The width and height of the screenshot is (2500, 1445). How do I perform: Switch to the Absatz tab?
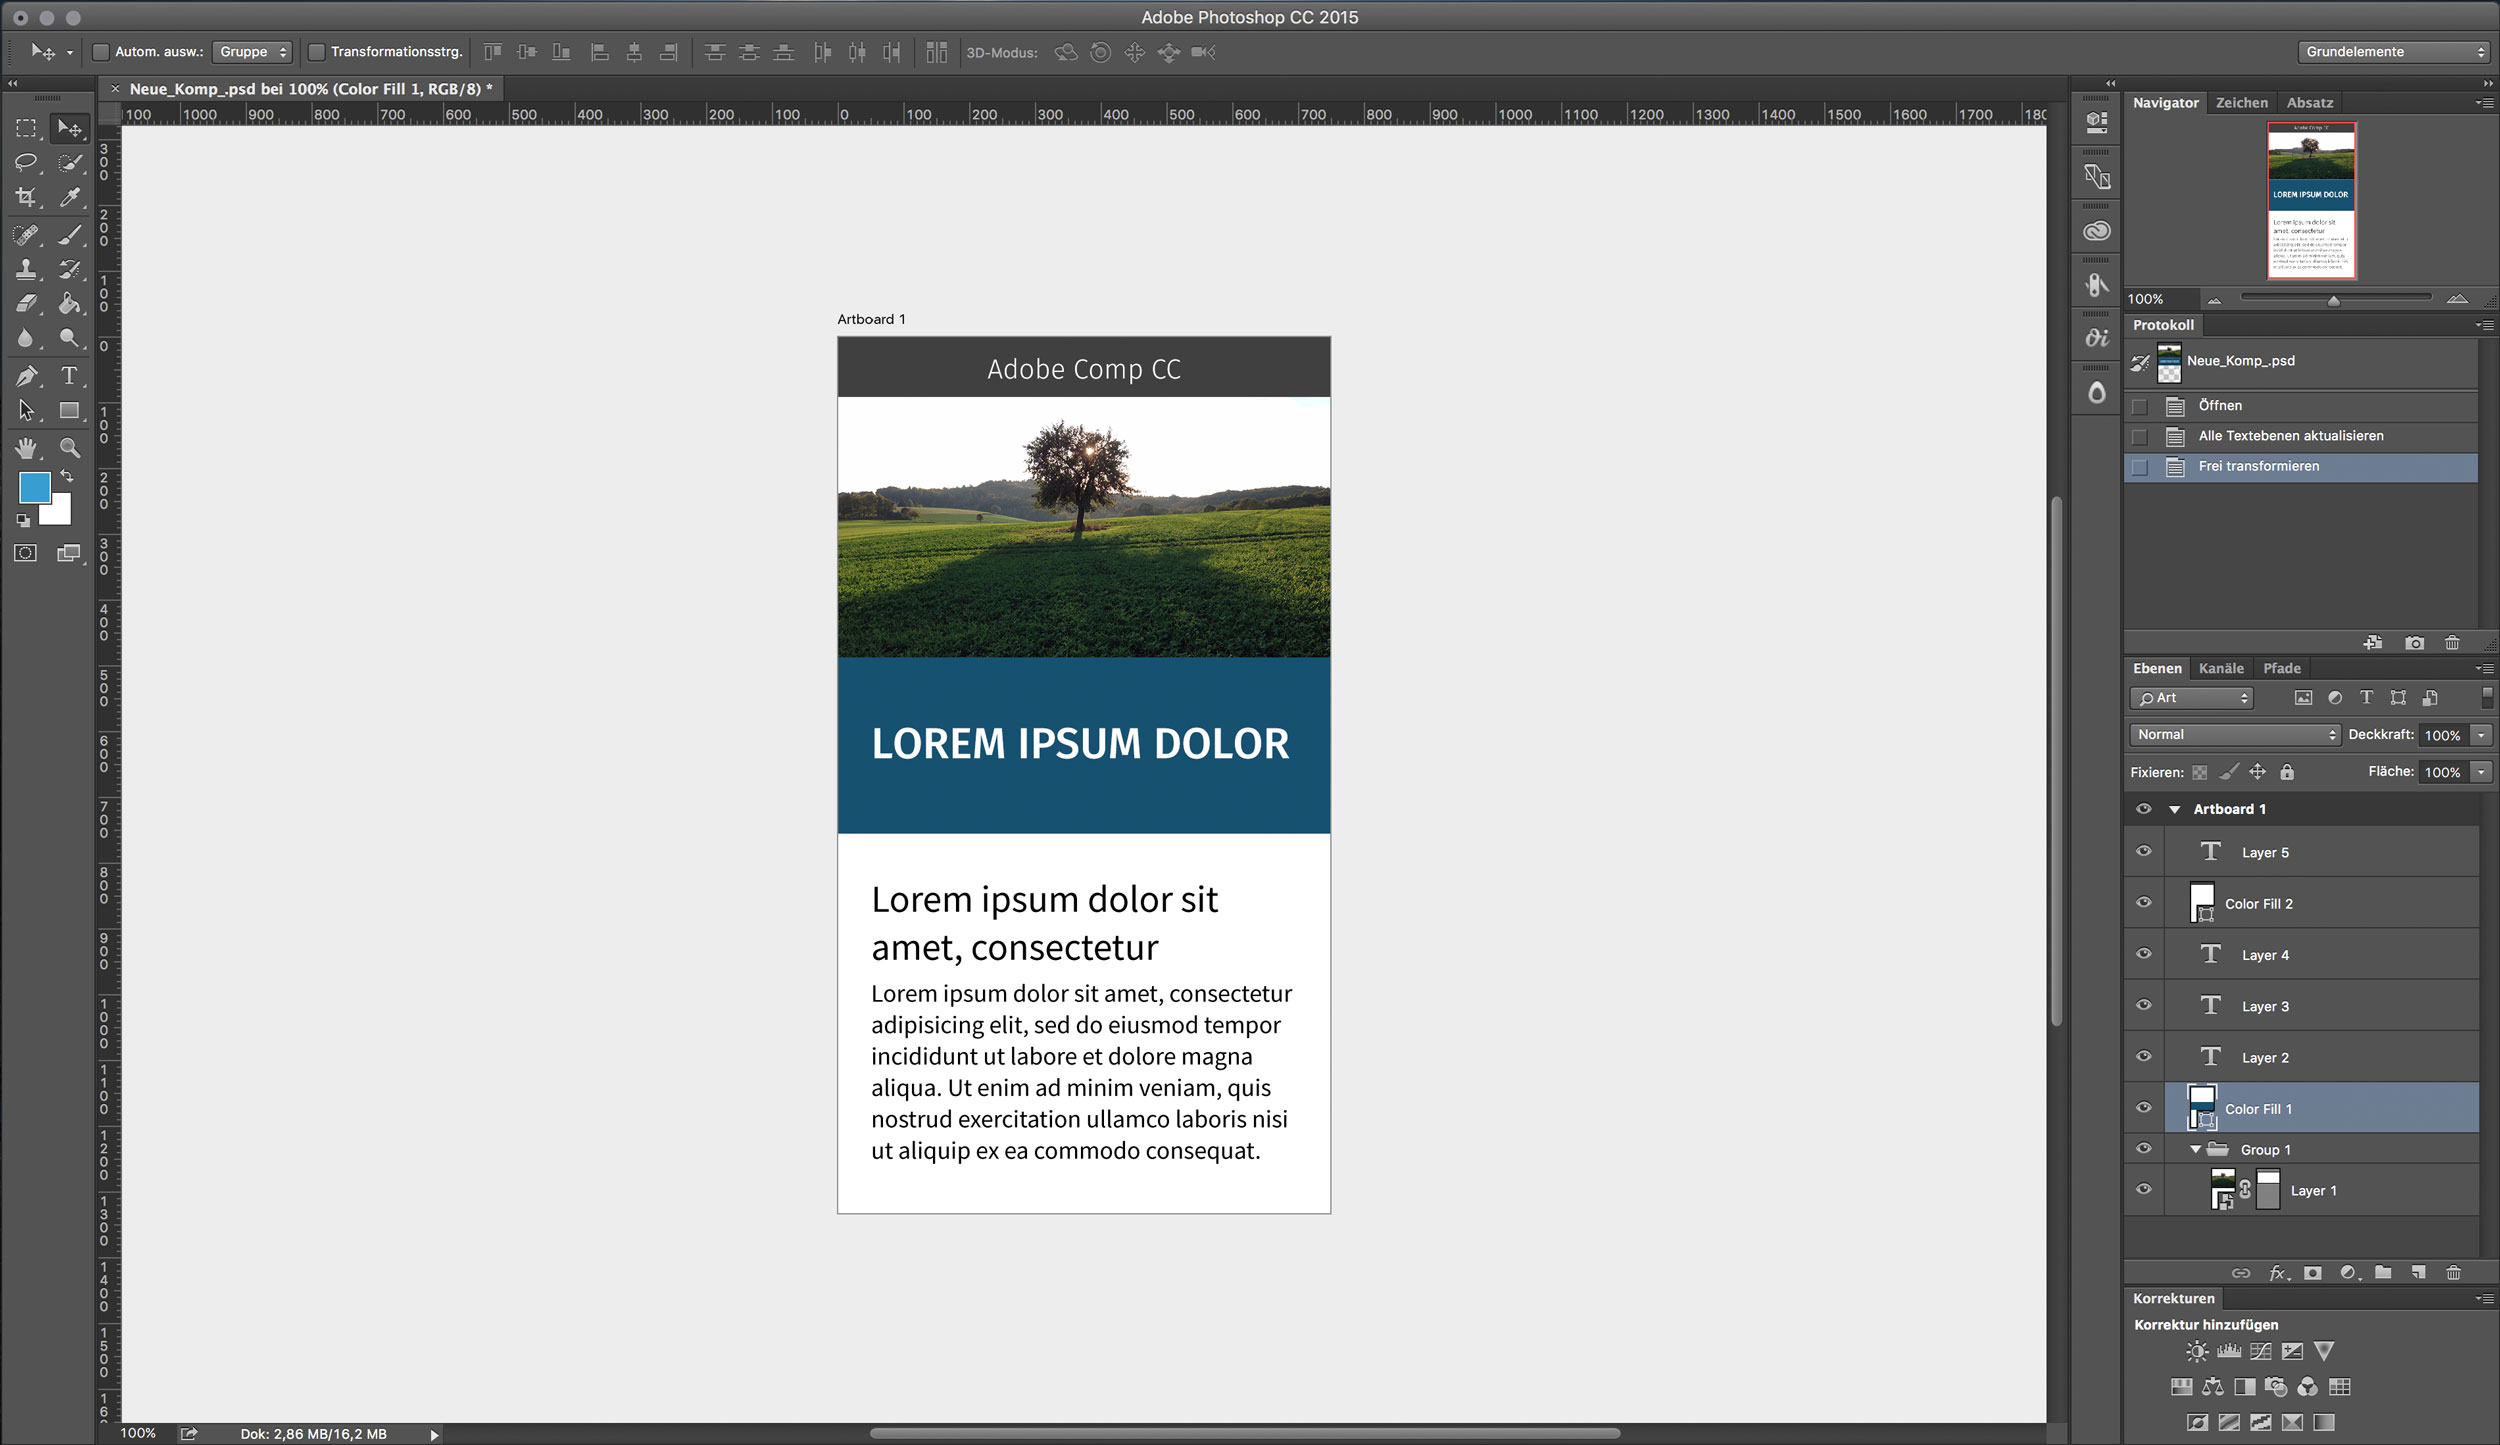pos(2309,103)
